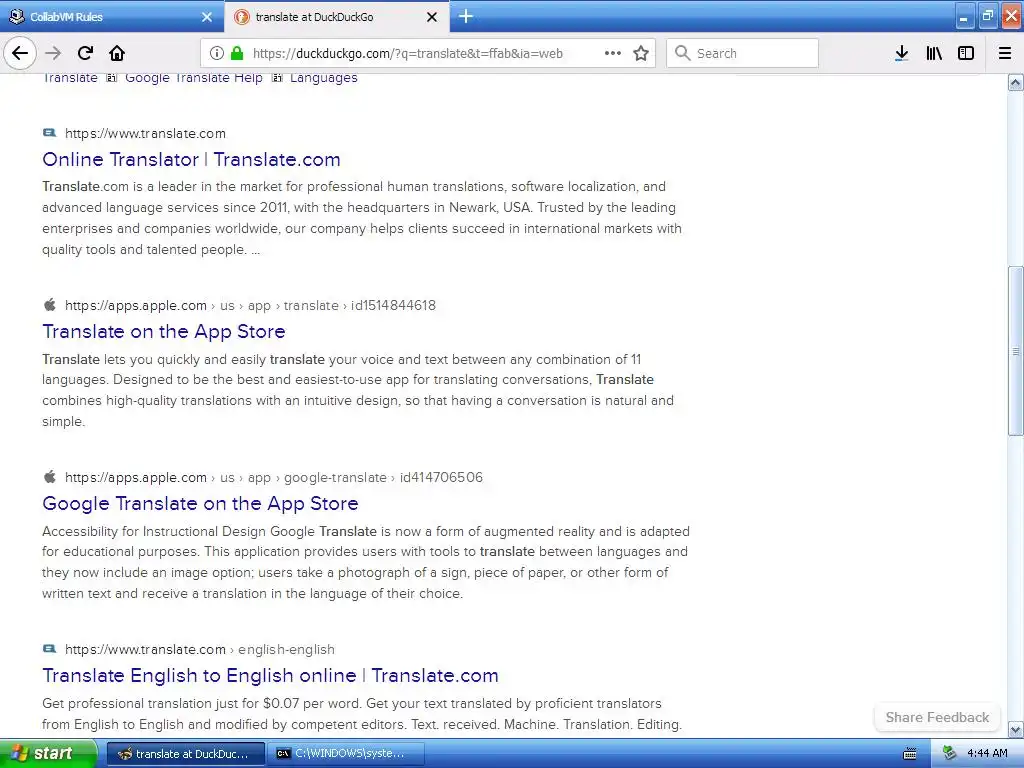Click the magnifier icon in Search box
The height and width of the screenshot is (768, 1024).
(x=682, y=53)
